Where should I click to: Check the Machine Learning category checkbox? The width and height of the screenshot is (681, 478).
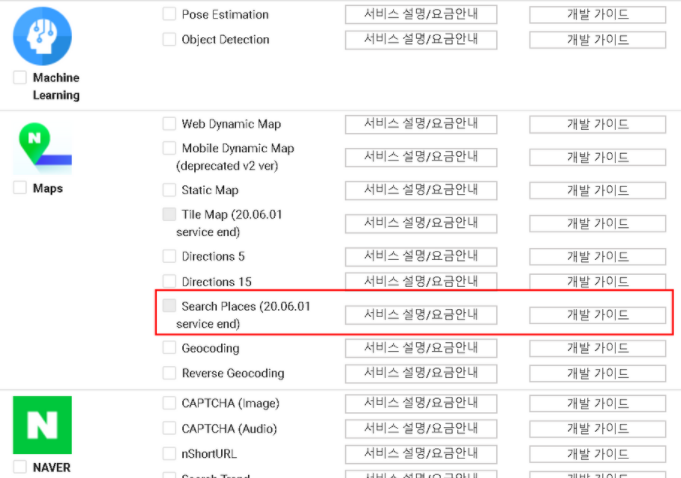[20, 78]
